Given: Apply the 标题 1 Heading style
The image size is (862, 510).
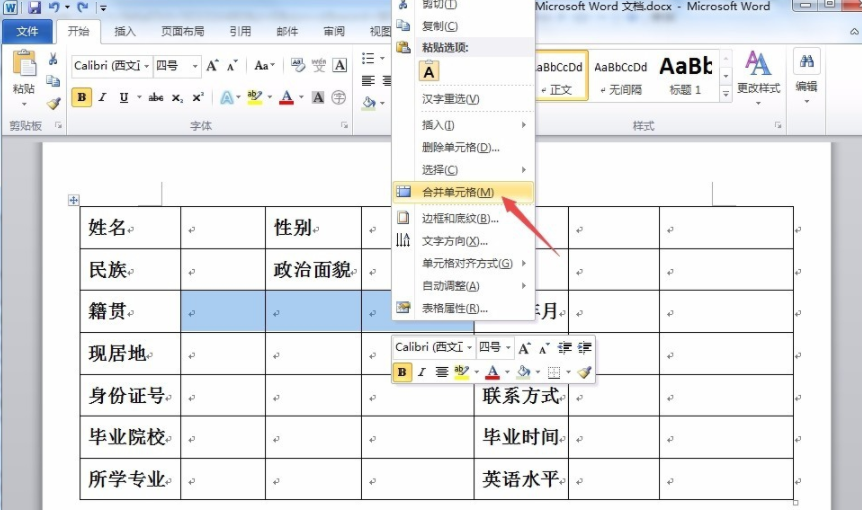Looking at the screenshot, I should click(x=686, y=76).
